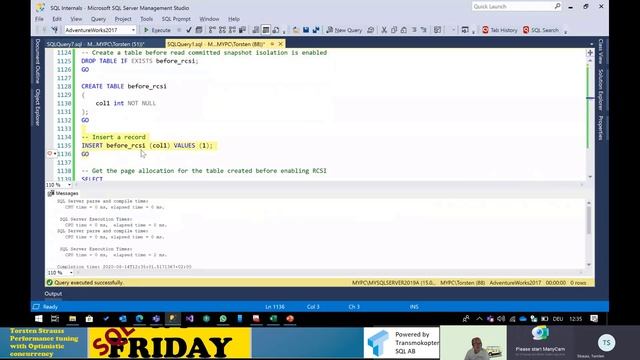Open SQL Search toolbar button
The image size is (640, 360).
coord(540,30)
